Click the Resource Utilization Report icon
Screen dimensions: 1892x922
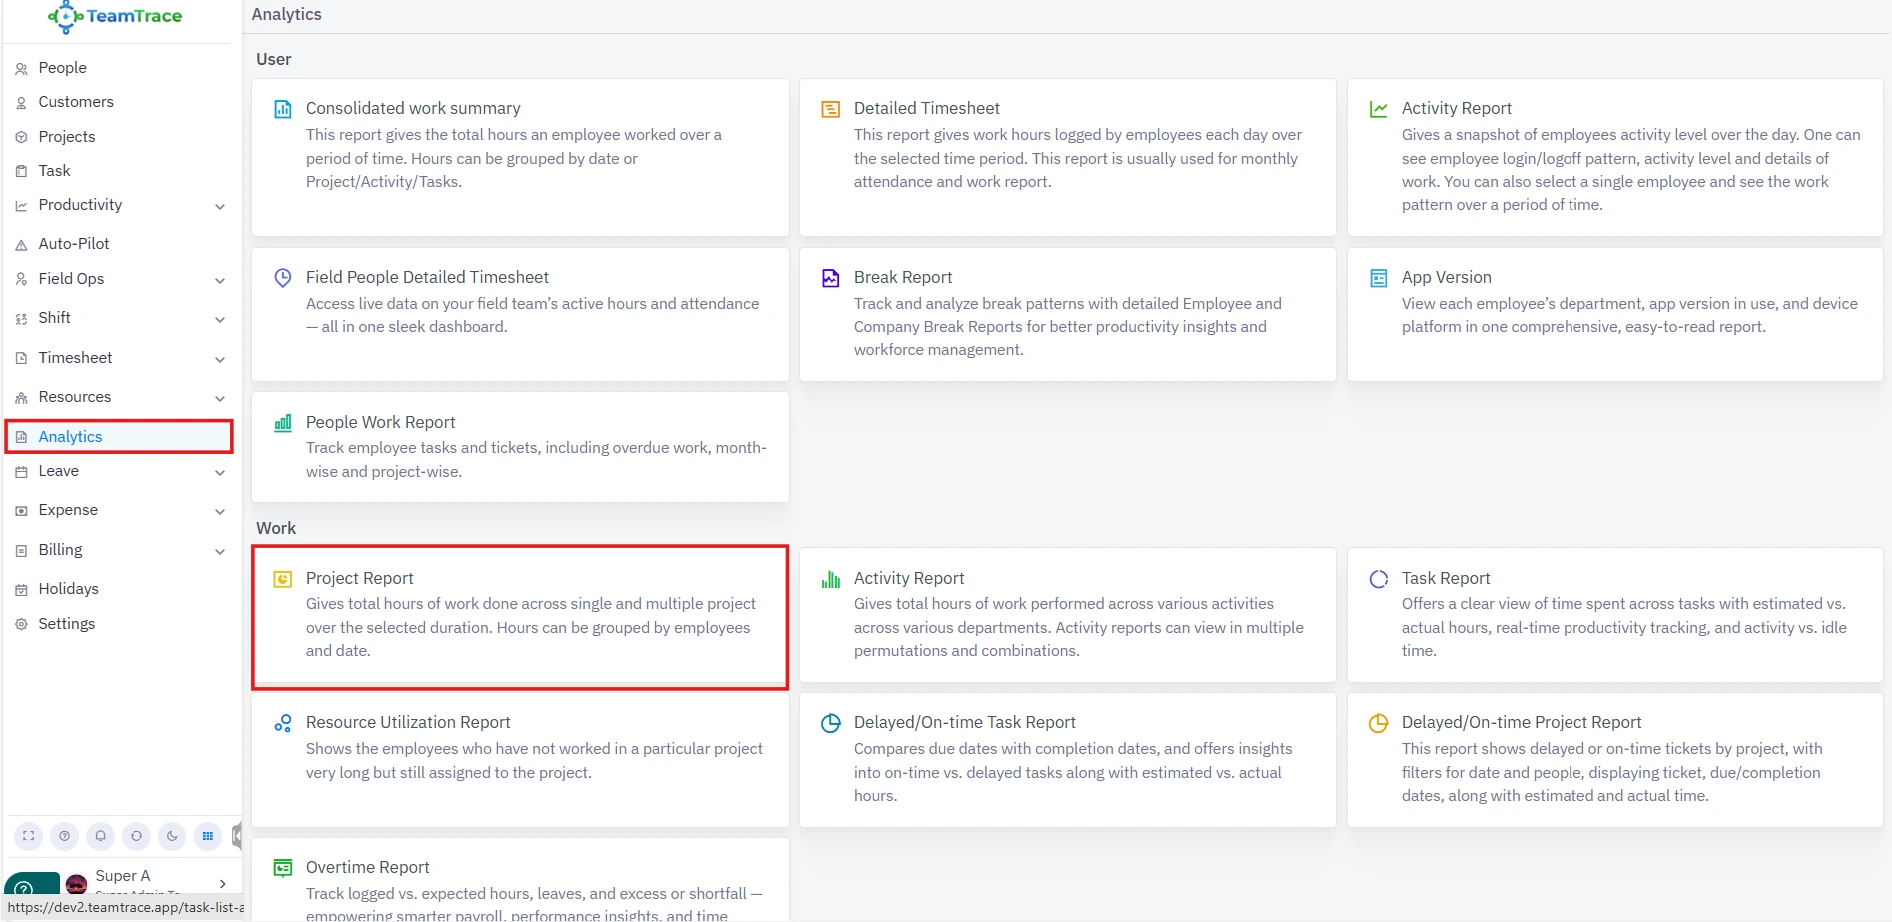pos(283,723)
